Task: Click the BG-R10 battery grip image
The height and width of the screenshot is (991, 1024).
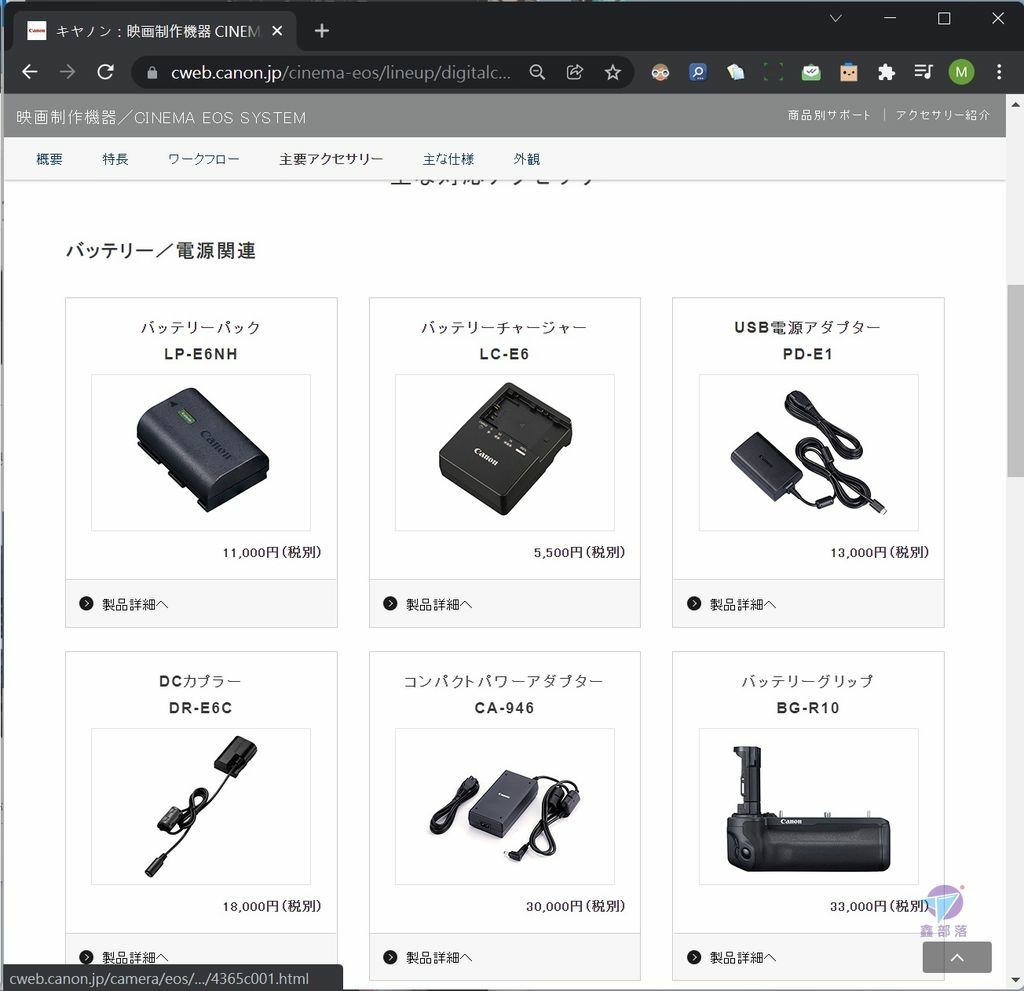Action: coord(808,806)
